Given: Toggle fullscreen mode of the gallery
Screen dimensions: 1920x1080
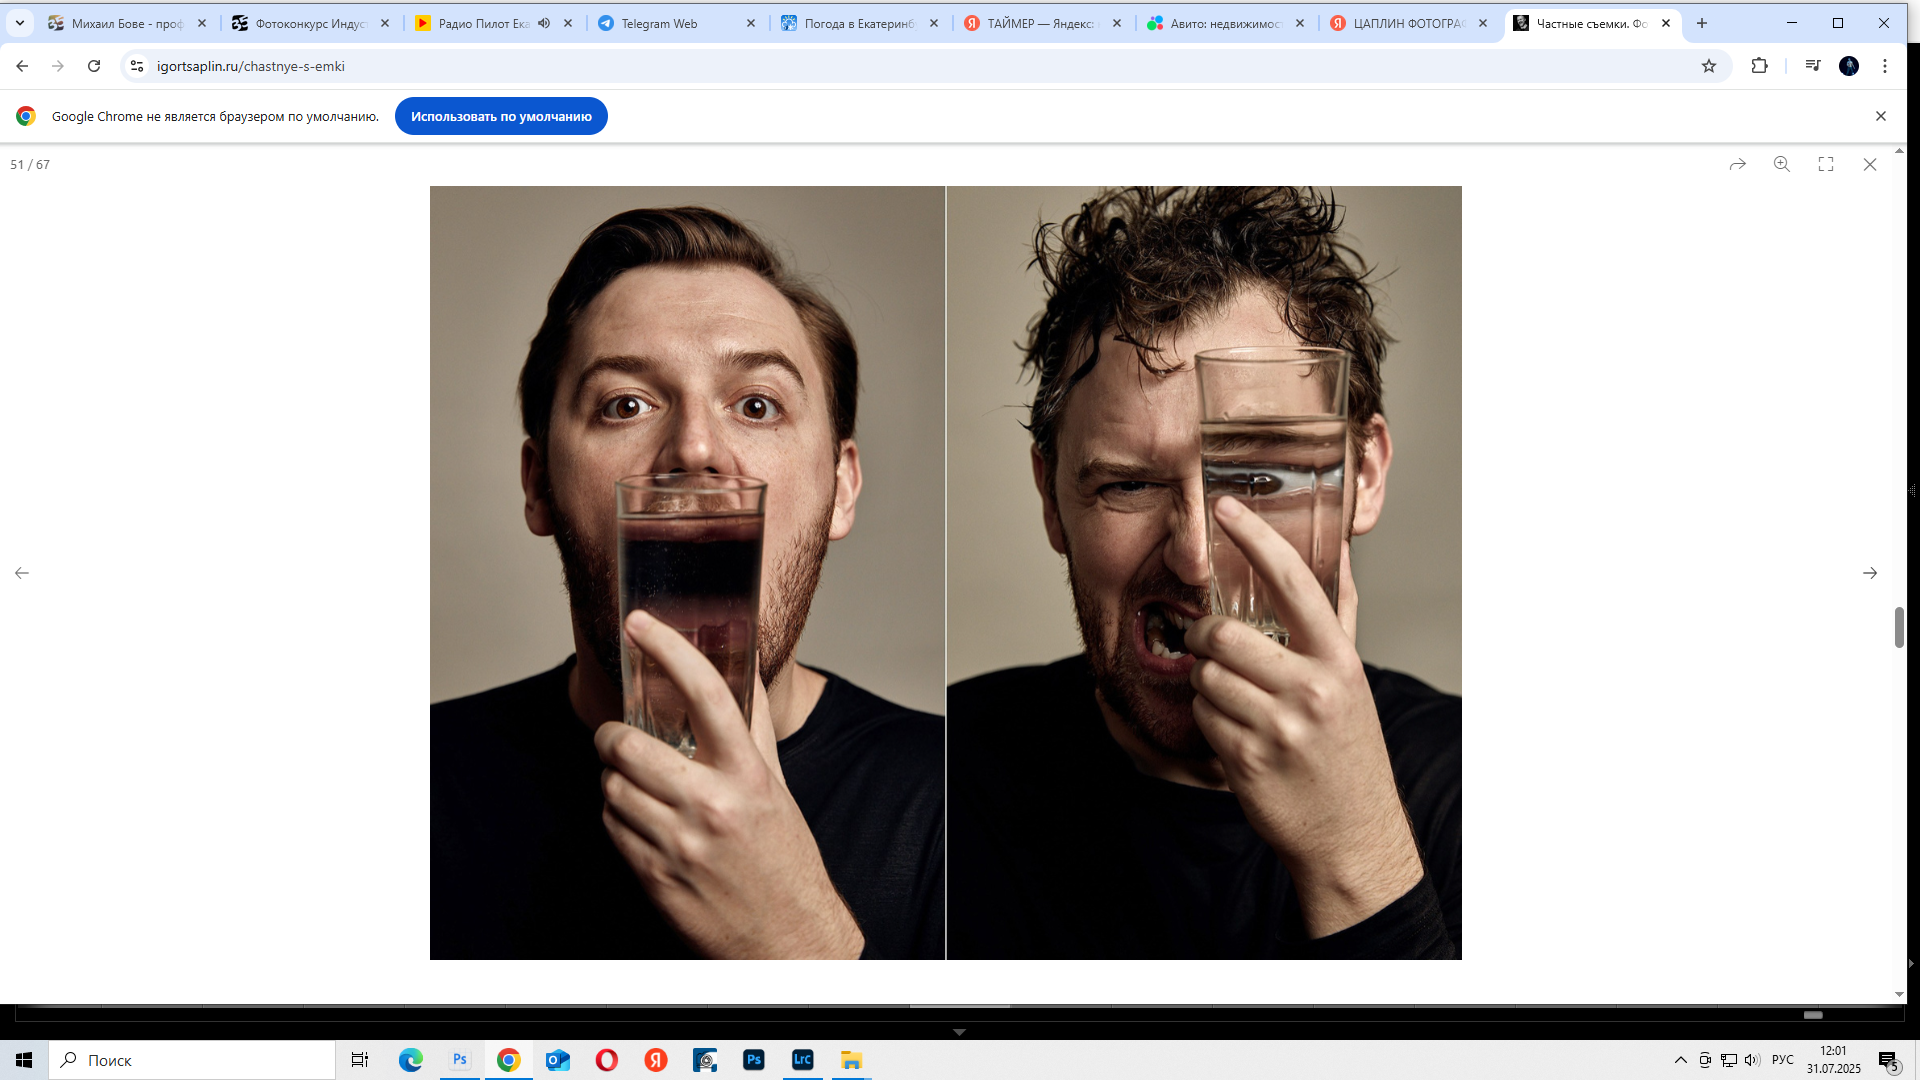Looking at the screenshot, I should (1826, 164).
